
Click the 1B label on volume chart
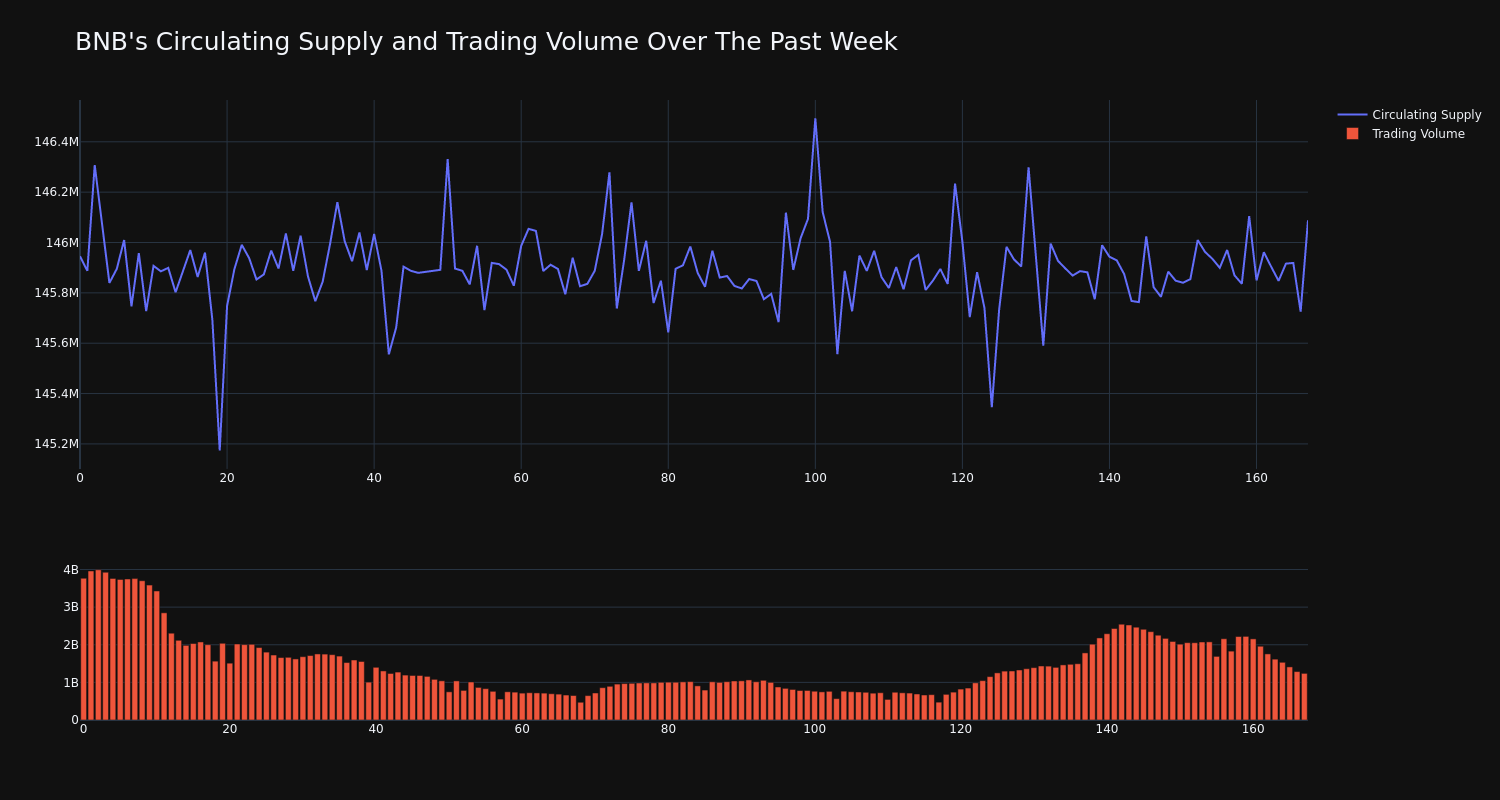point(71,683)
